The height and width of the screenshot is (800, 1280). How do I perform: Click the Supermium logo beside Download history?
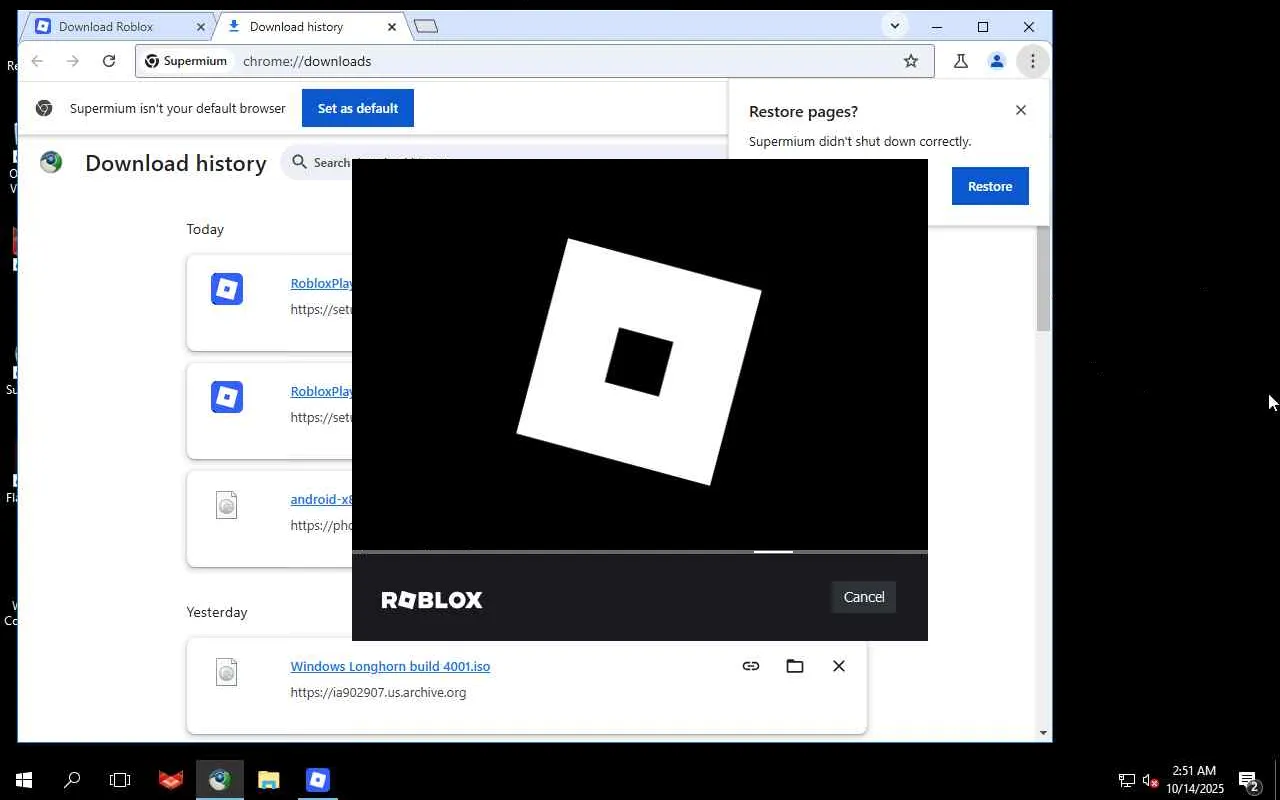51,163
